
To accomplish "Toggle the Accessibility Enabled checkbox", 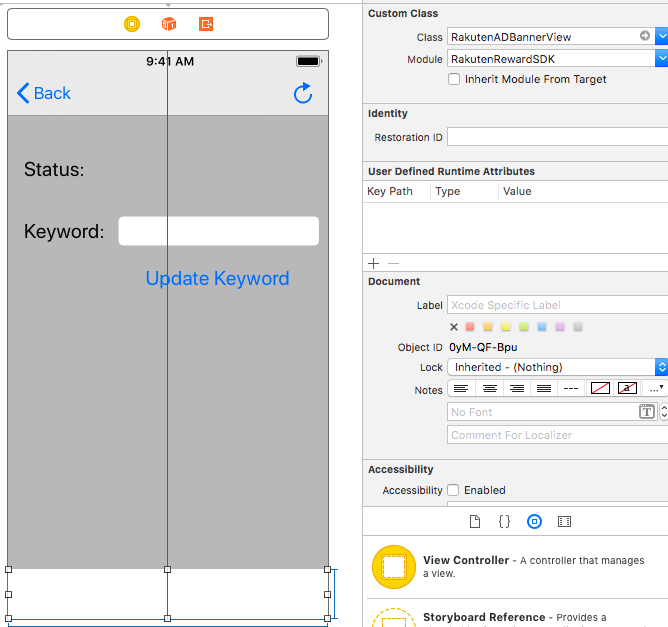I will pos(453,490).
